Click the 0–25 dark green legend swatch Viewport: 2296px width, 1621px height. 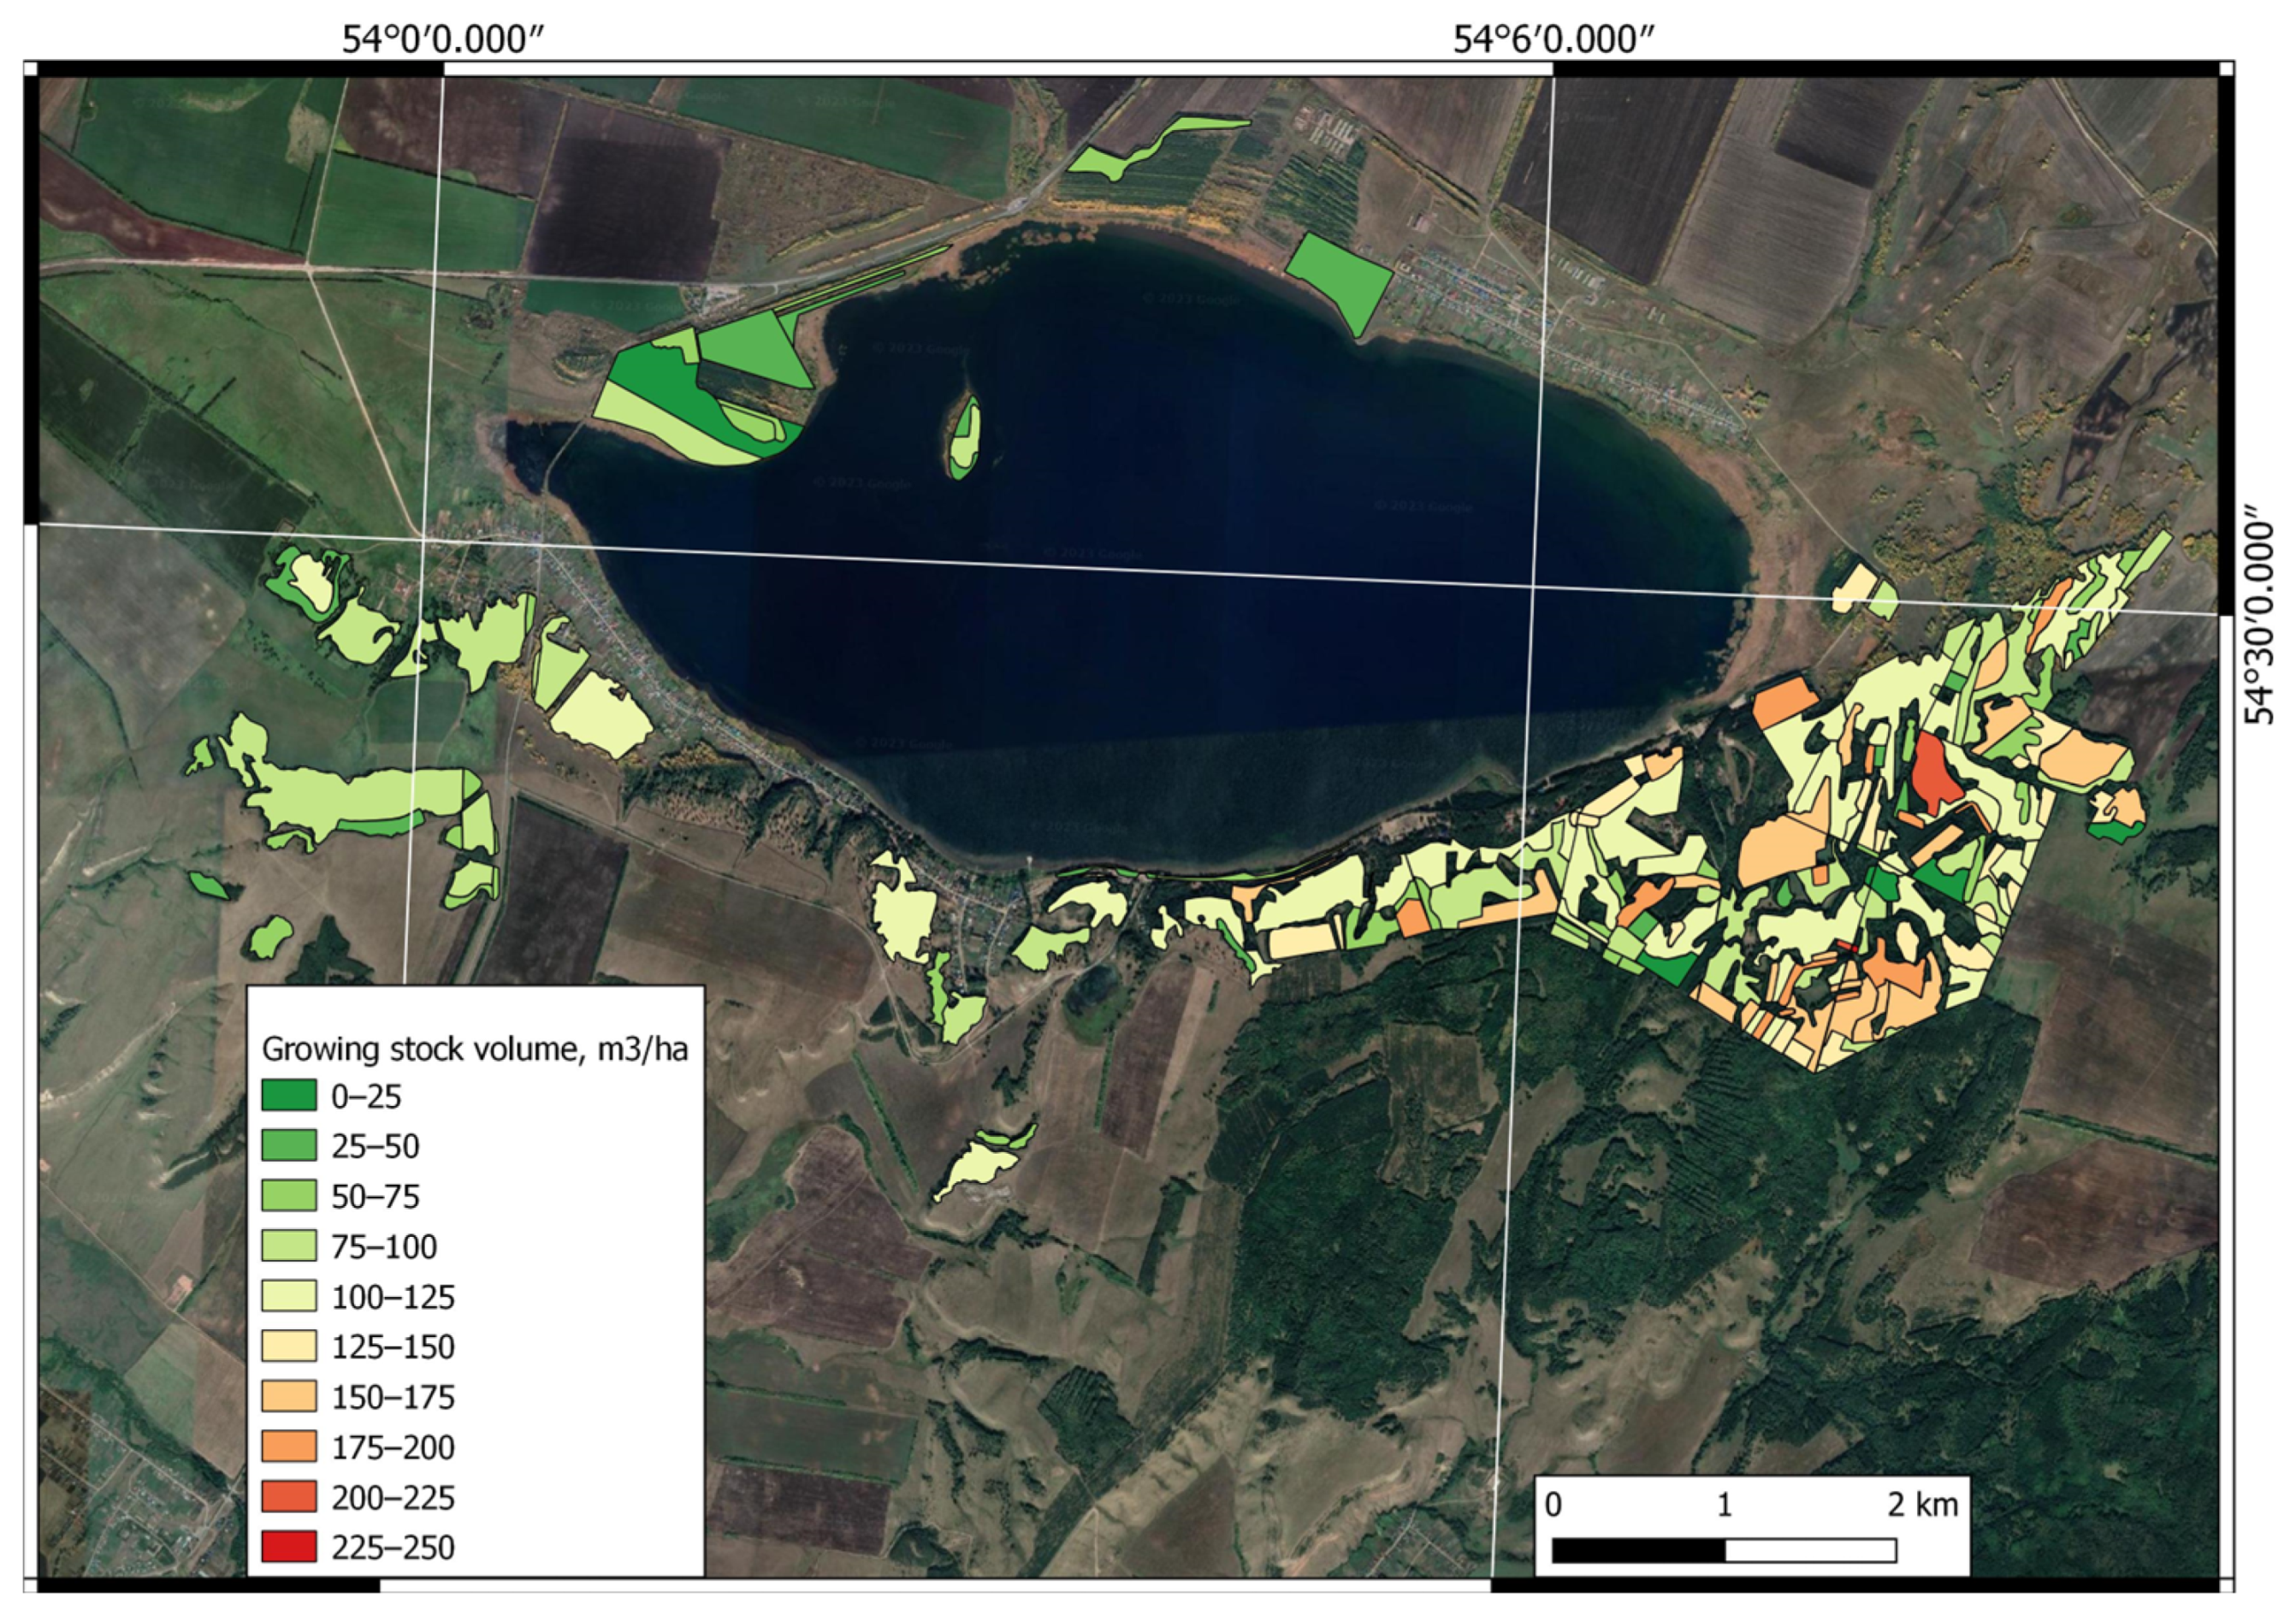(288, 1095)
